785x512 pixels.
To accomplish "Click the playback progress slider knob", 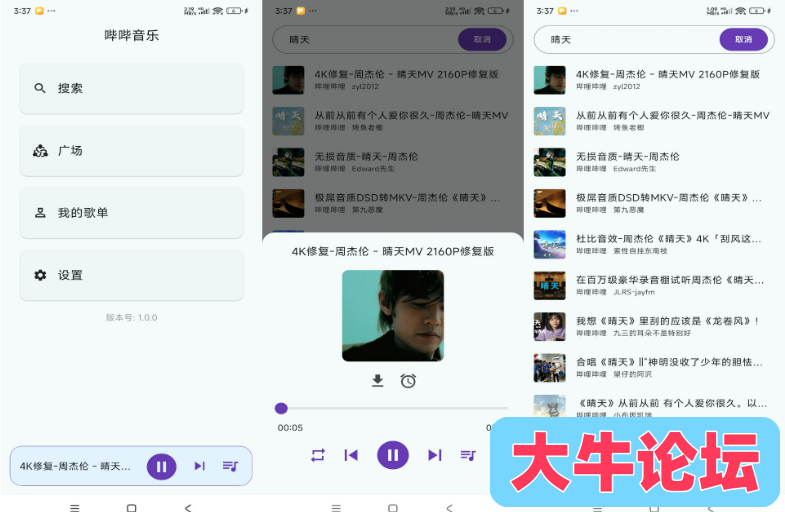I will pyautogui.click(x=281, y=408).
